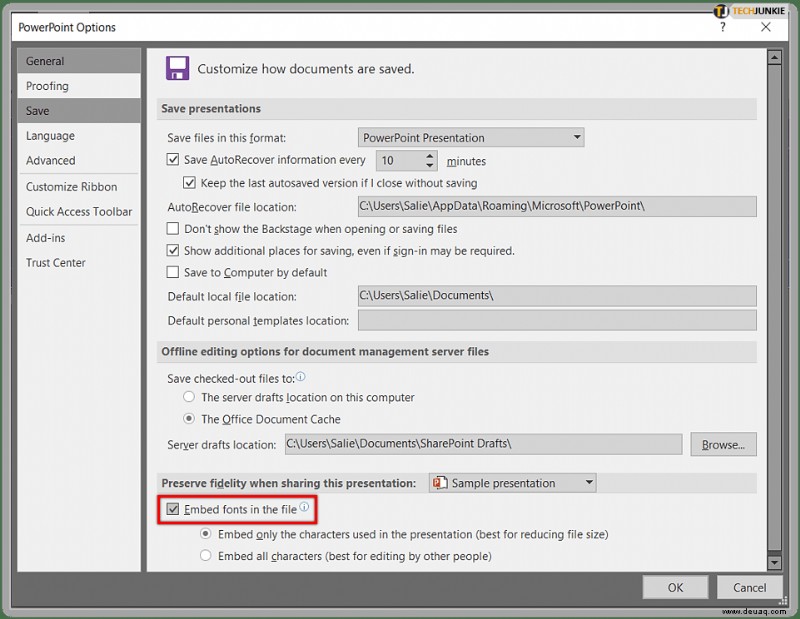Enable Save to Computer by default
Viewport: 800px width, 619px height.
click(173, 272)
